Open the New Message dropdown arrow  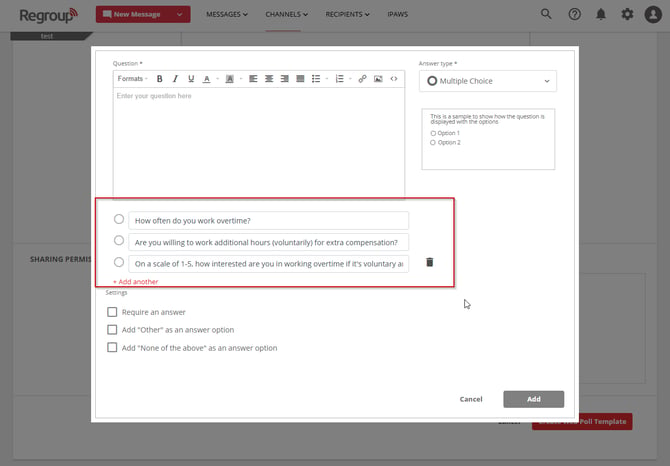pos(180,15)
